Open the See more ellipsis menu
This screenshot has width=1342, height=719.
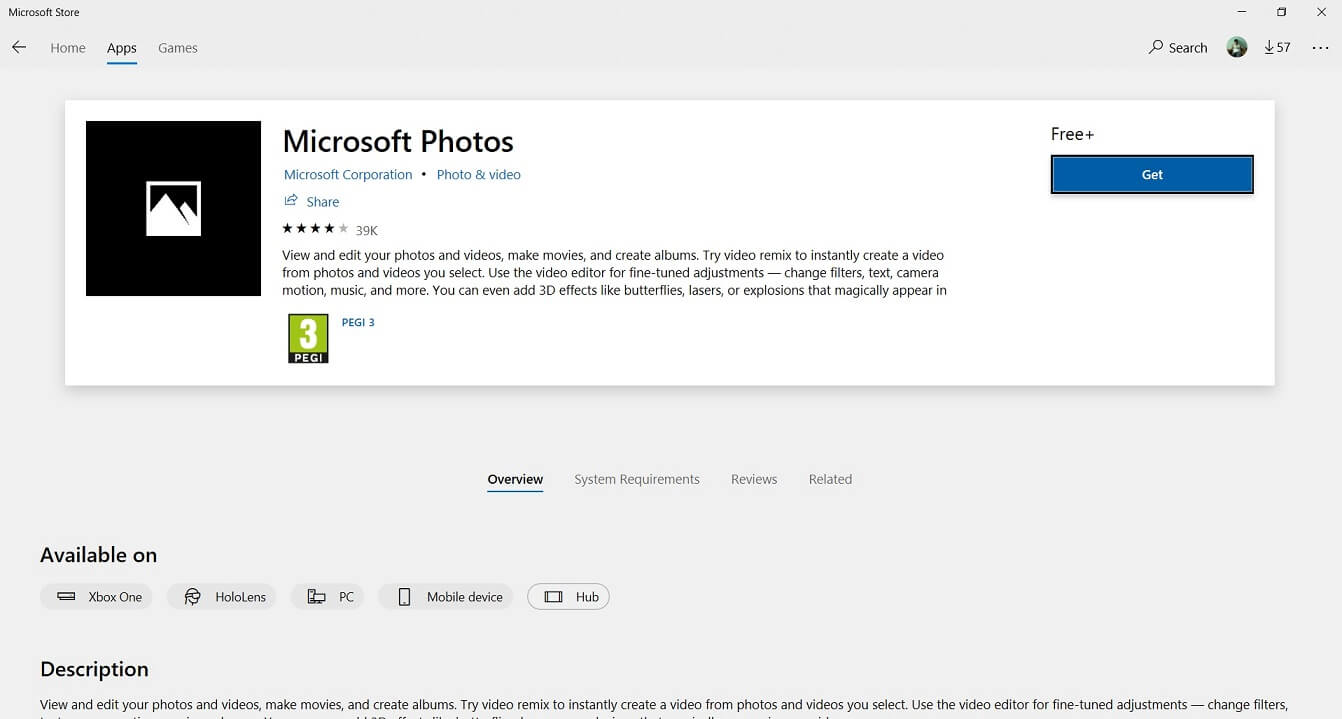[x=1320, y=48]
